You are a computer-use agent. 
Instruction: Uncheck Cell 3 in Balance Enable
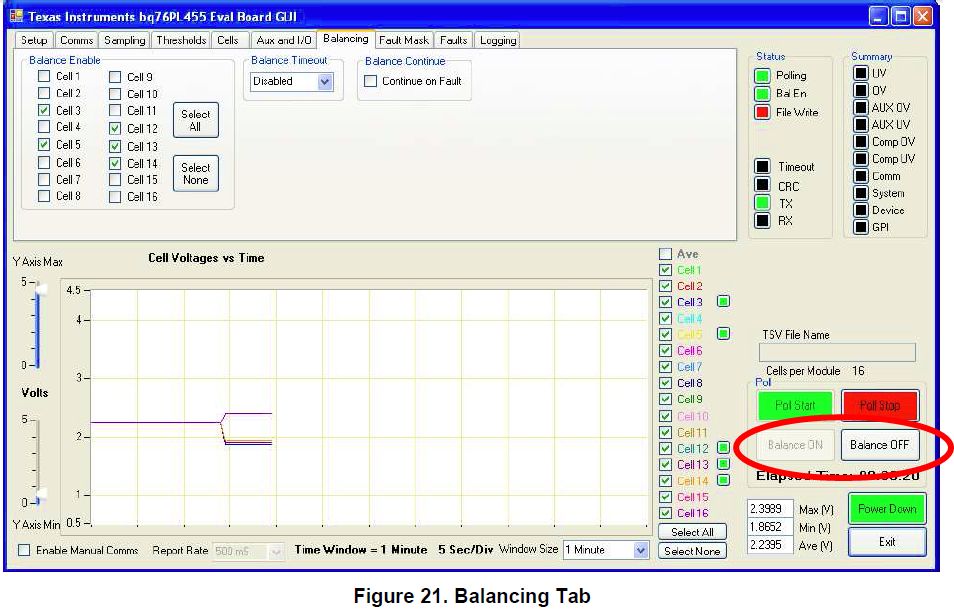(44, 110)
